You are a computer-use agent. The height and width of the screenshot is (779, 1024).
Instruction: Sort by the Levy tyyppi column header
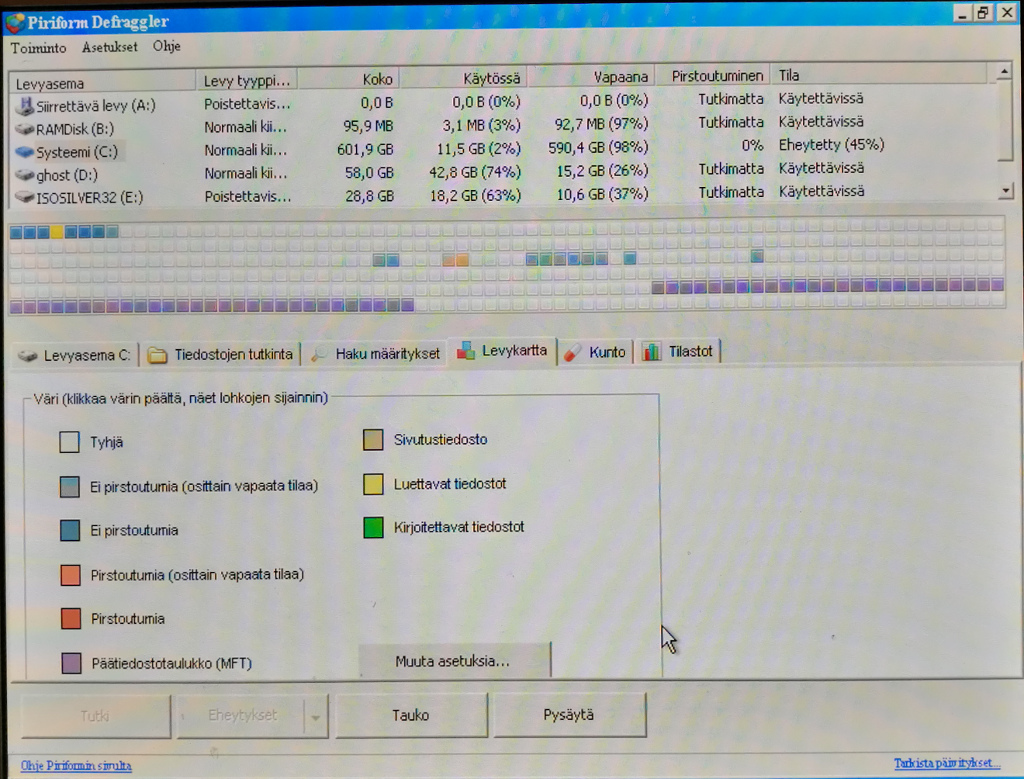[247, 81]
